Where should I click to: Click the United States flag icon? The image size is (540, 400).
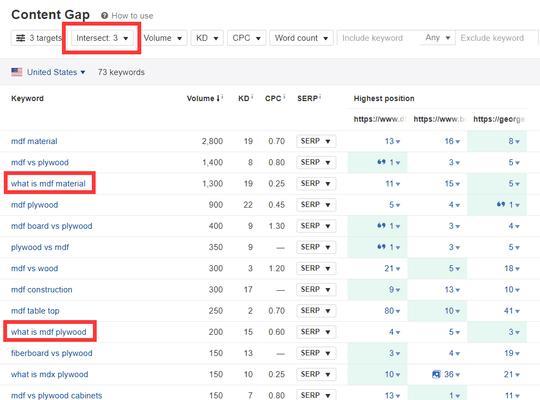click(x=17, y=72)
